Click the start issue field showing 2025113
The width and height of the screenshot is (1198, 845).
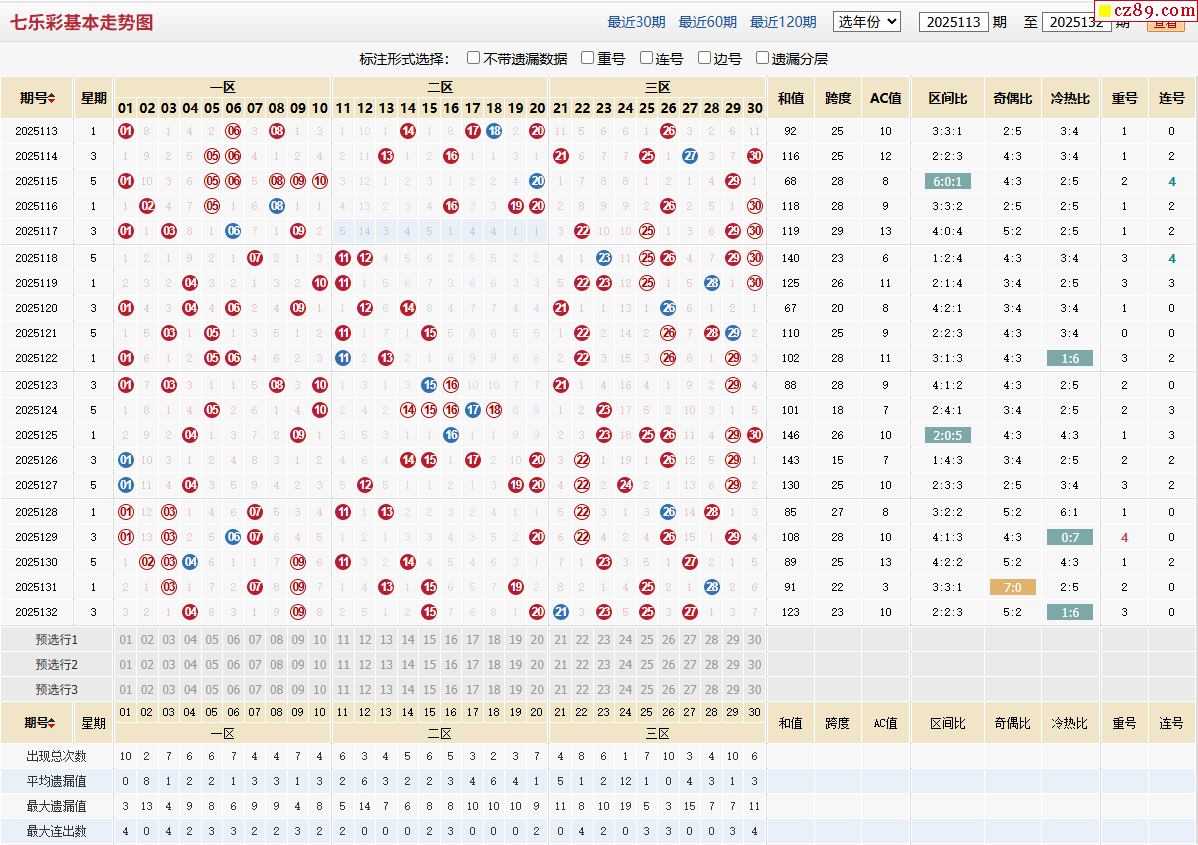[953, 22]
